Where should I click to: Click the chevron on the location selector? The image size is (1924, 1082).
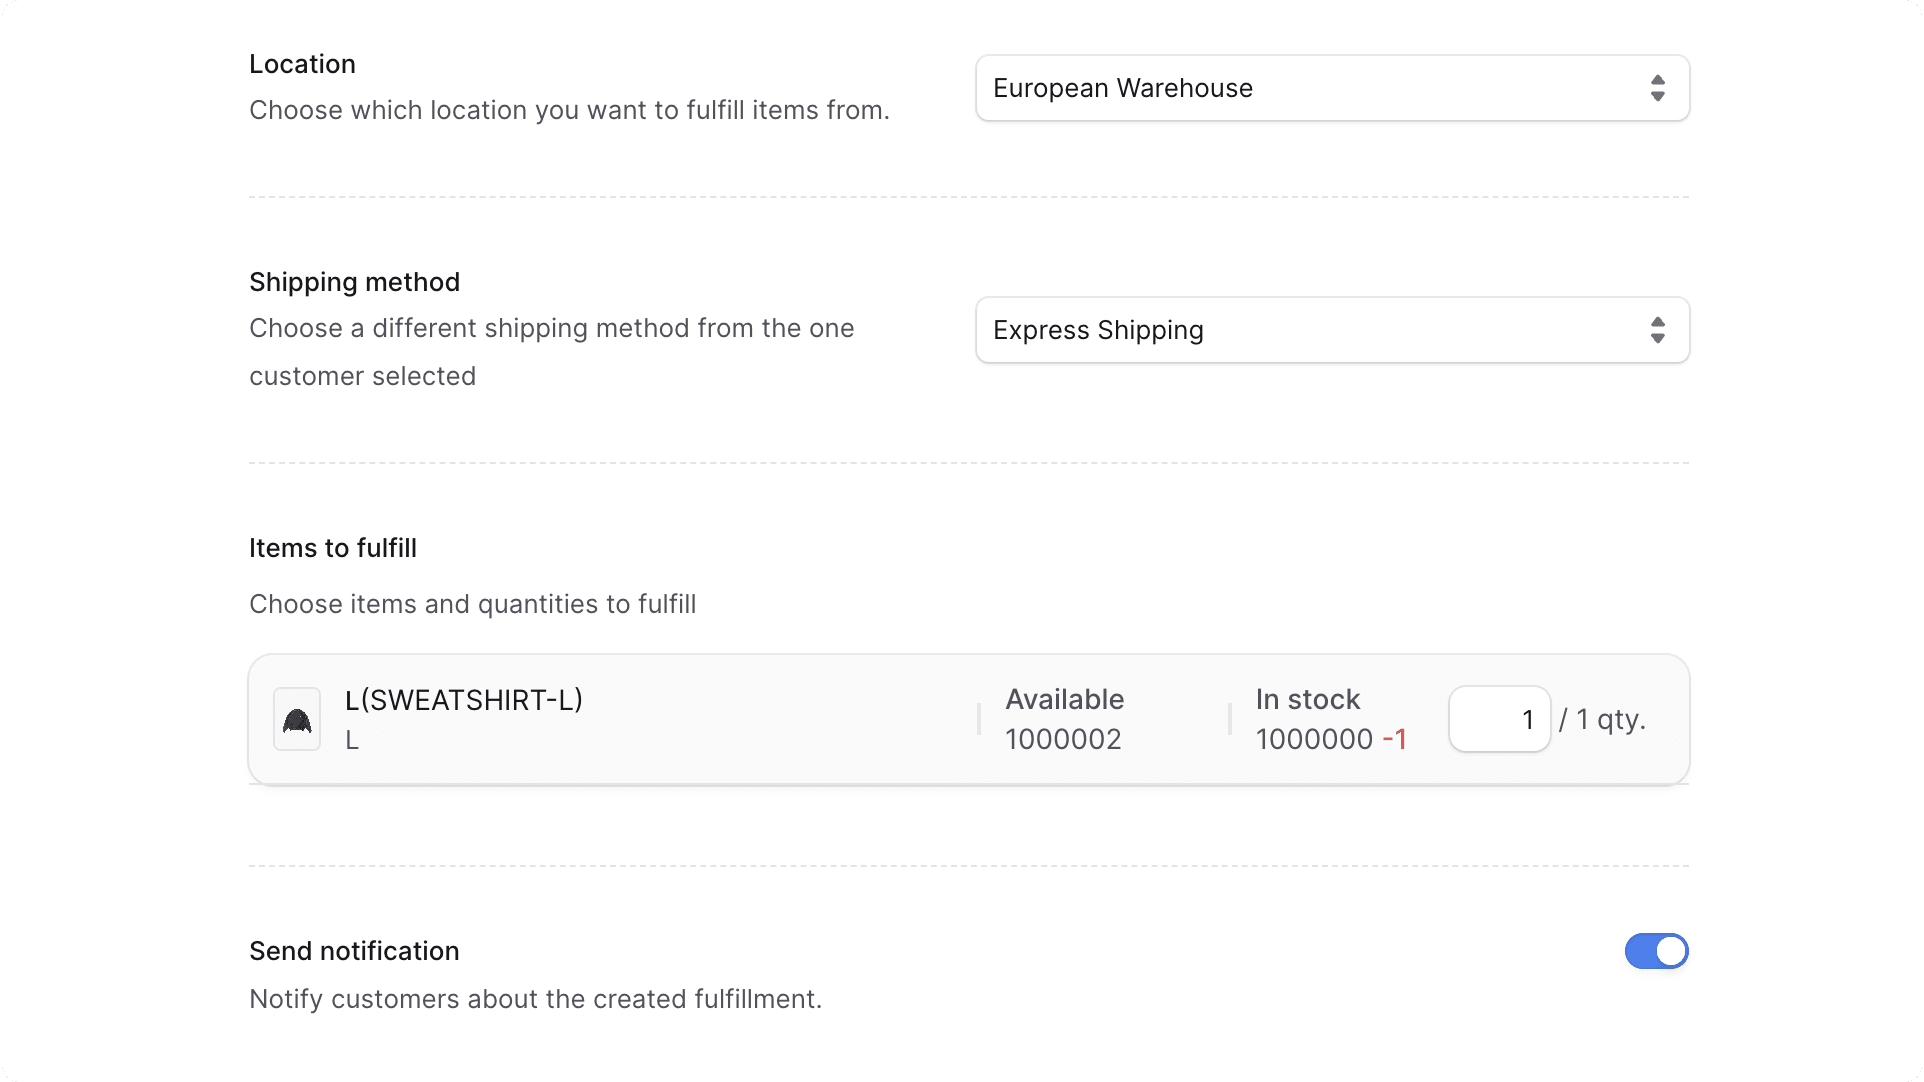pyautogui.click(x=1657, y=88)
